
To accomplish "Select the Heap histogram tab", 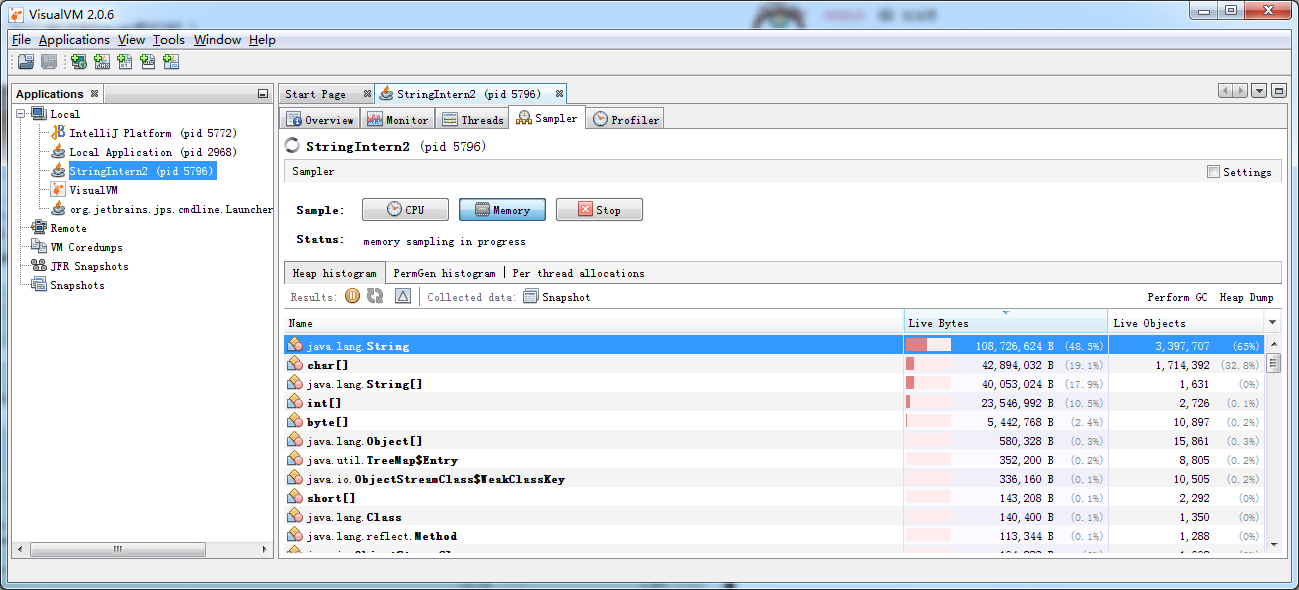I will pos(334,273).
